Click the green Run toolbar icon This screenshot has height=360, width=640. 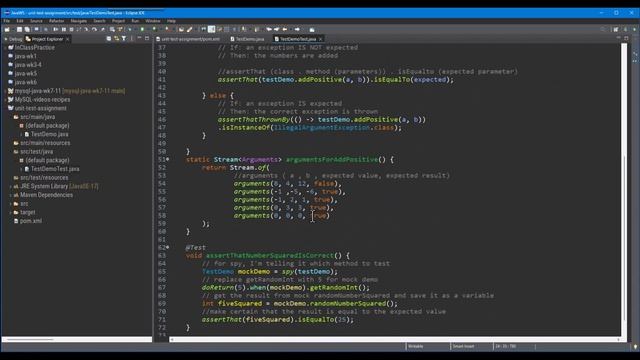[142, 29]
